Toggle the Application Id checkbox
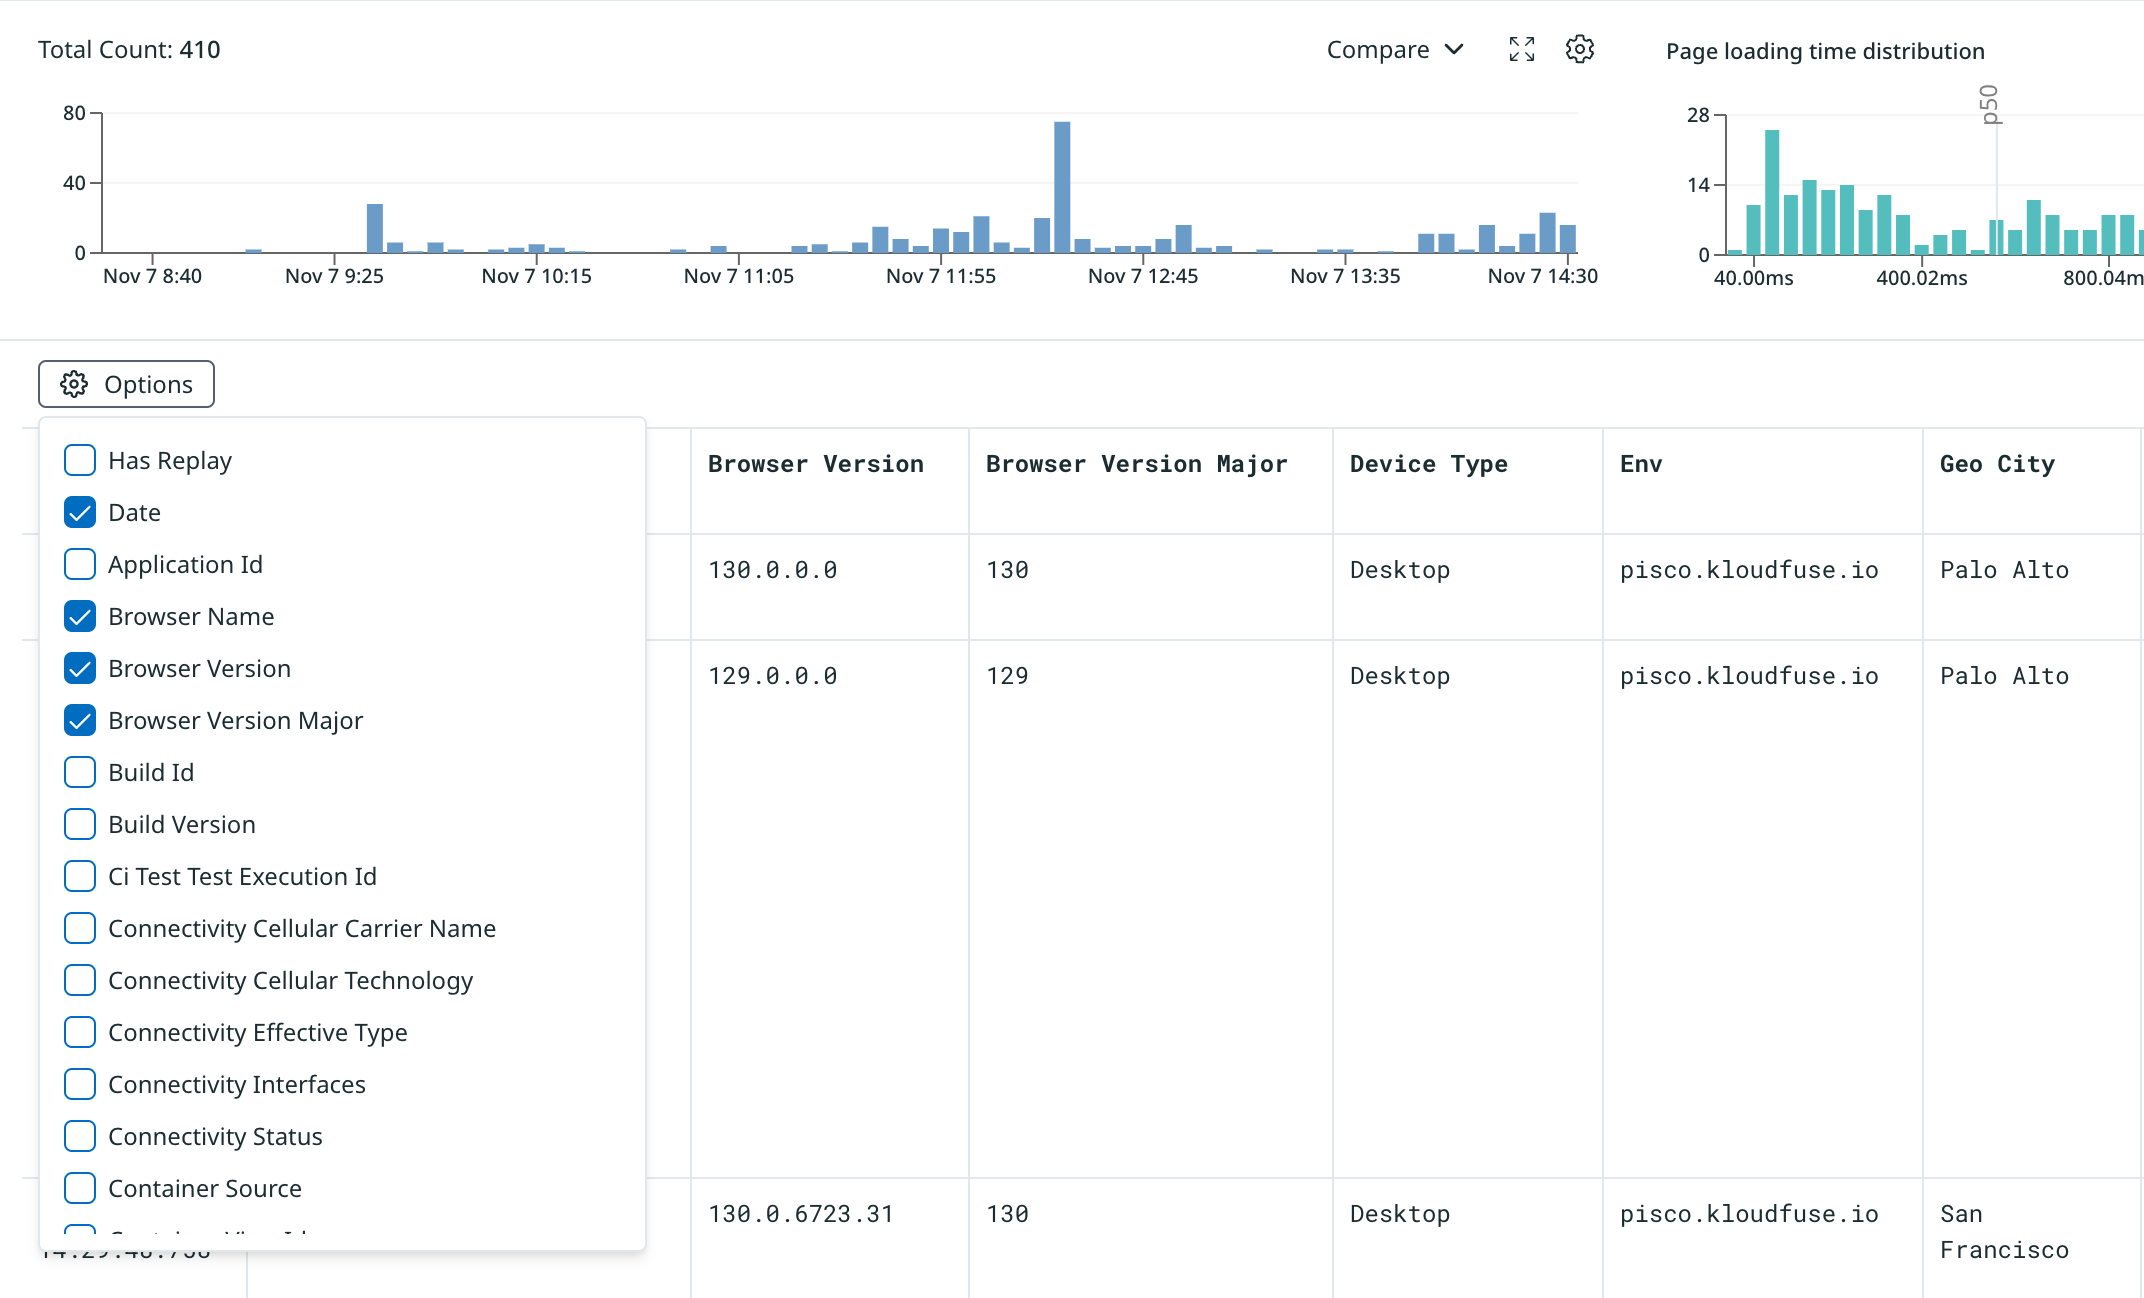The width and height of the screenshot is (2144, 1298). click(x=80, y=564)
